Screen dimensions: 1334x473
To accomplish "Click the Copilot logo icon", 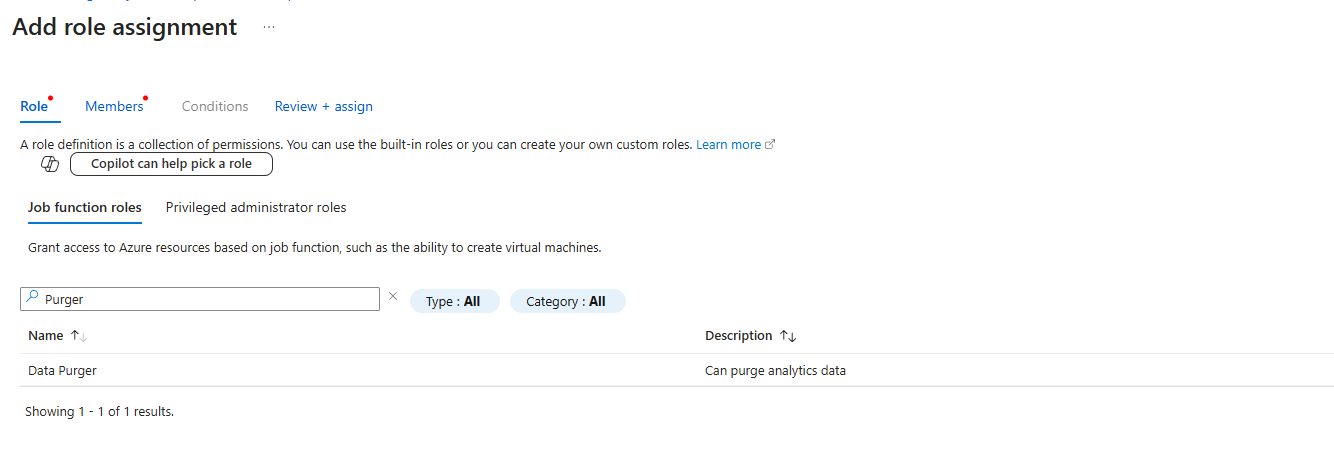I will (50, 164).
